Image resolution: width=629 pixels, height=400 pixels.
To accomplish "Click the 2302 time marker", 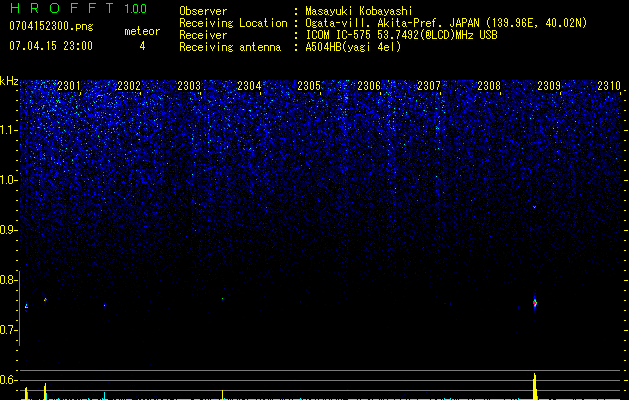I will pyautogui.click(x=129, y=85).
